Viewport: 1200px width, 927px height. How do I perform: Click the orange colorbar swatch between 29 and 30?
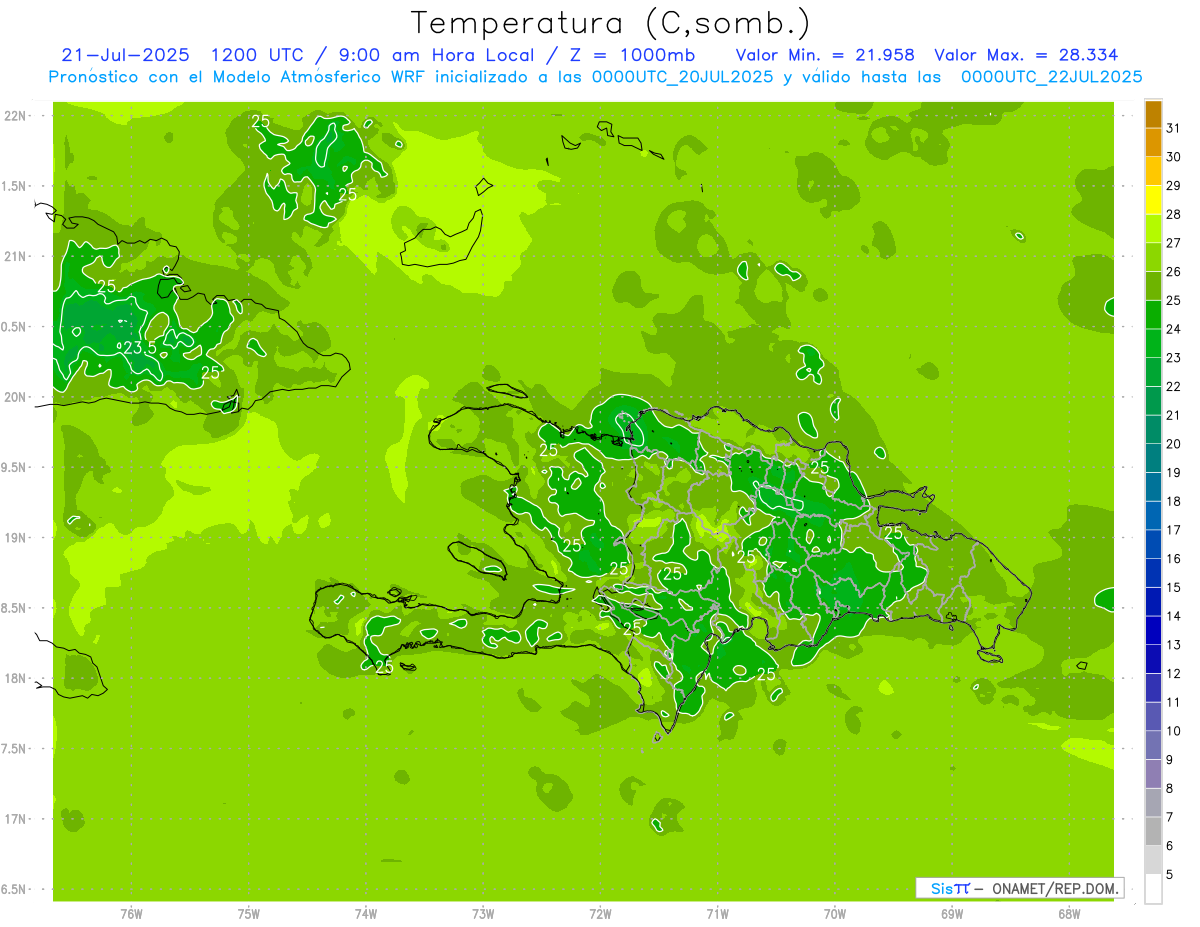(1153, 171)
